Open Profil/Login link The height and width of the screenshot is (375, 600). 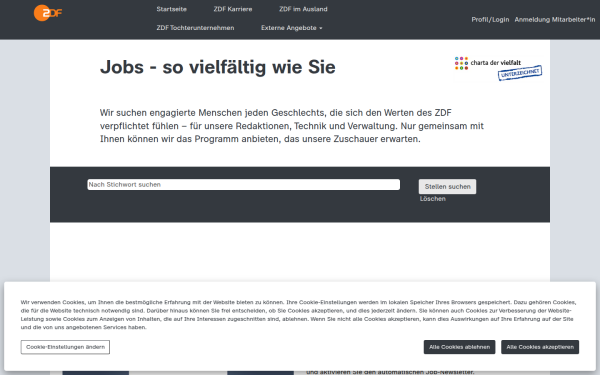click(x=490, y=20)
